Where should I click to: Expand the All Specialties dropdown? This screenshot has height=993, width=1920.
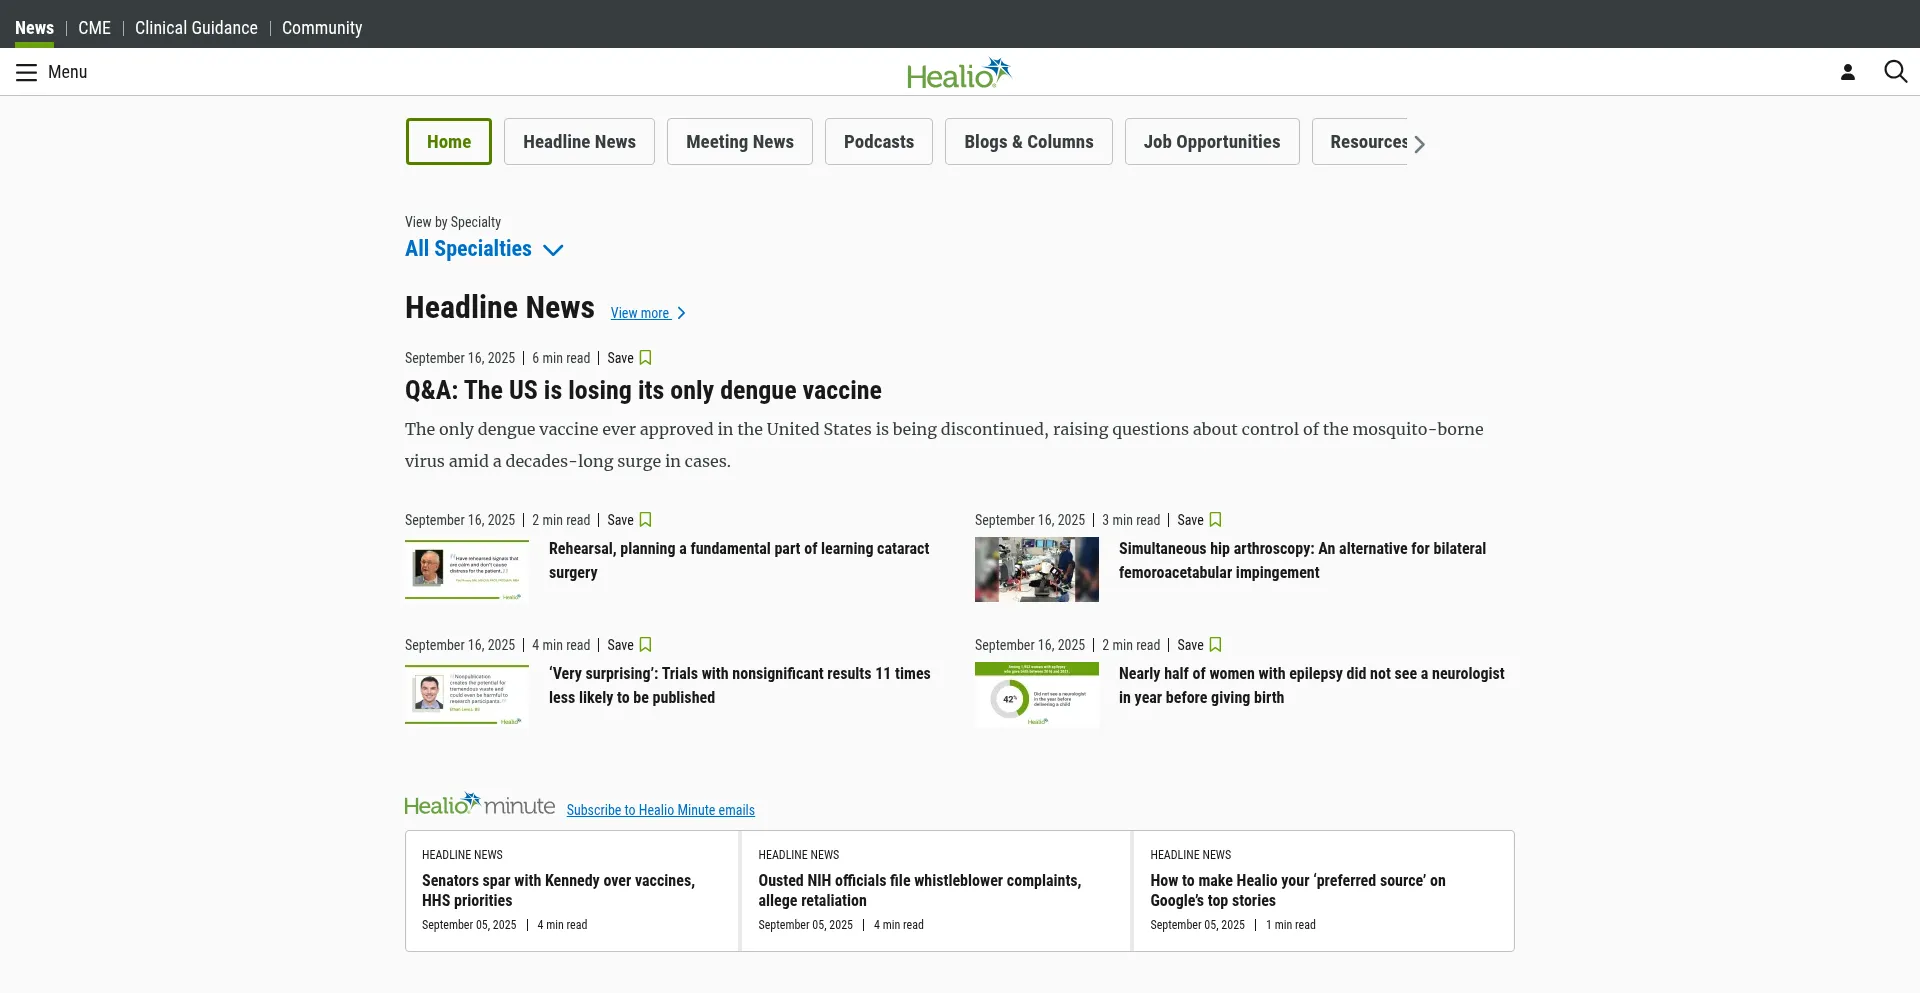(x=484, y=249)
